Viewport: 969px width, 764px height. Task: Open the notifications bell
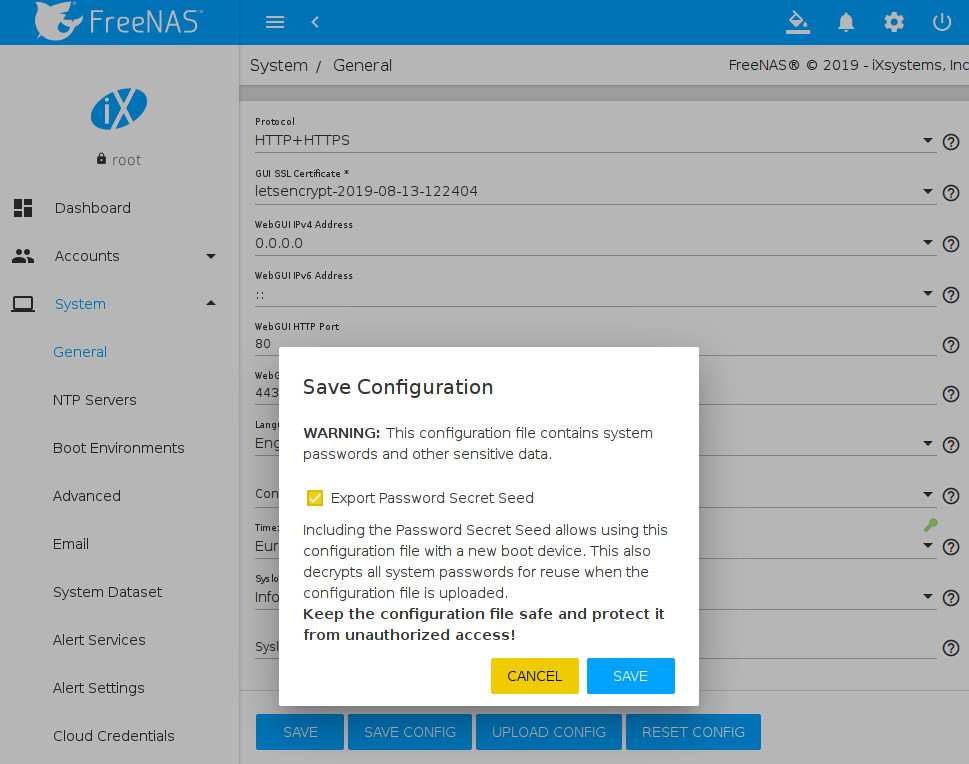[x=846, y=22]
